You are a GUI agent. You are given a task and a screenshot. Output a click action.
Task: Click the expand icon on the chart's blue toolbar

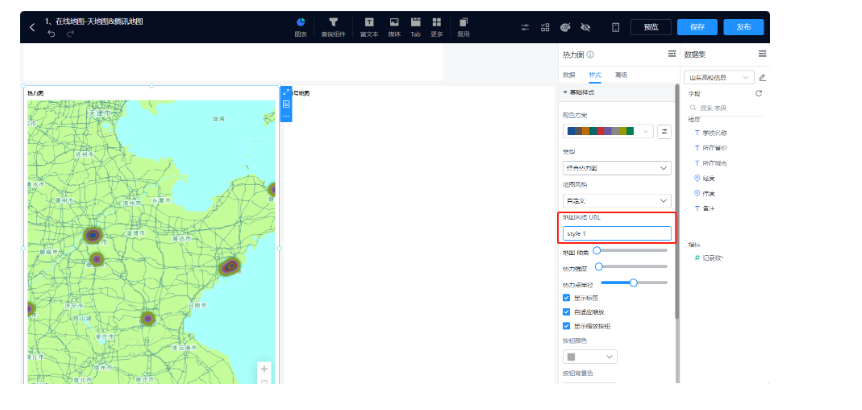point(286,92)
